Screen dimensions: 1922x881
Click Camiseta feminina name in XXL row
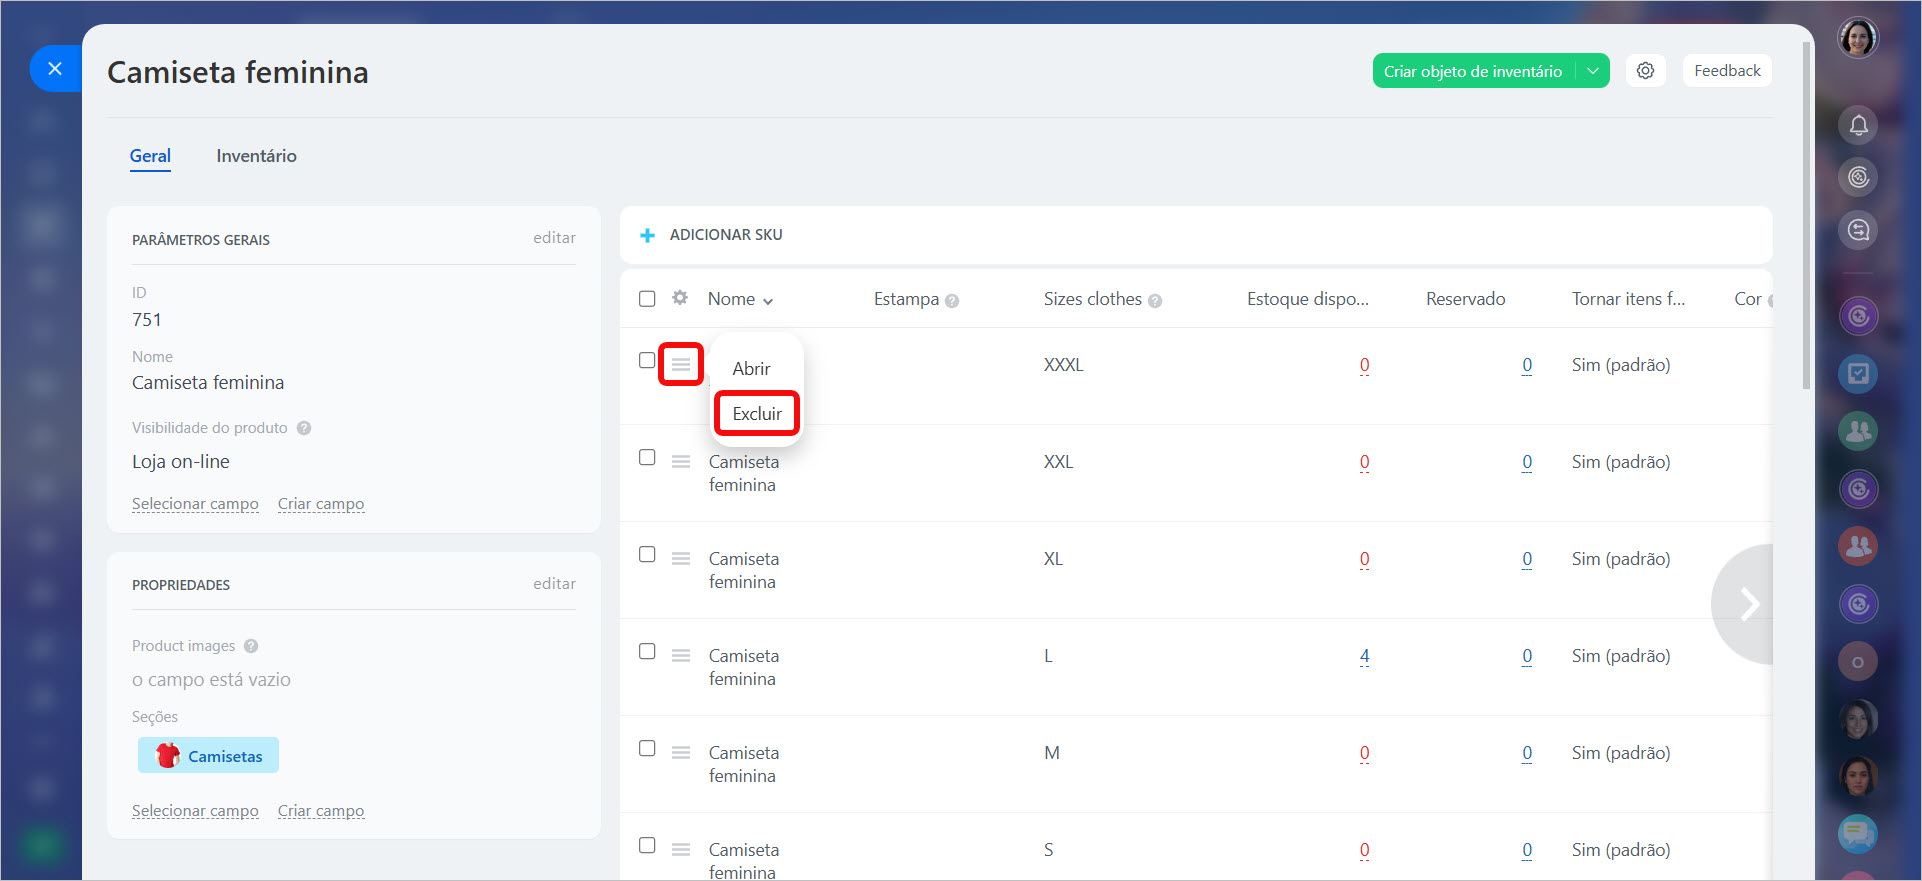744,473
